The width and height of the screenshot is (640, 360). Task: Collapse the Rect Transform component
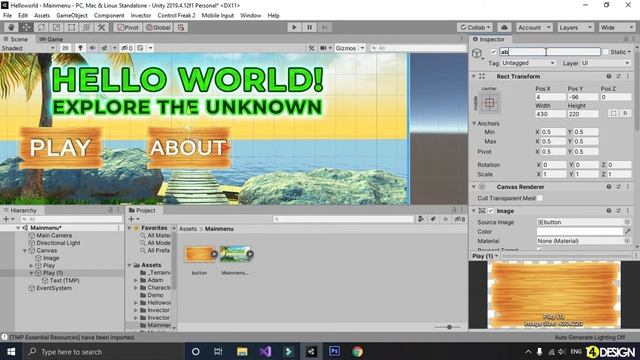coord(474,76)
